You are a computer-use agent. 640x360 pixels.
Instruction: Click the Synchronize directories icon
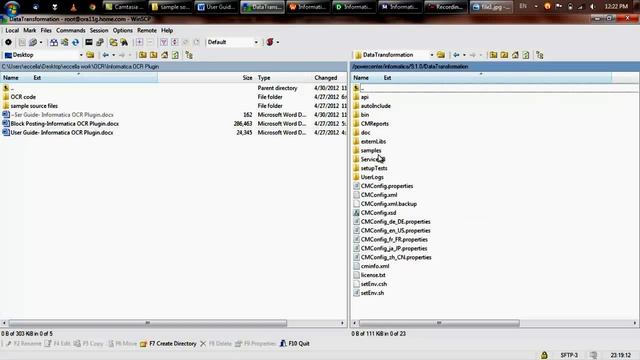(x=113, y=42)
